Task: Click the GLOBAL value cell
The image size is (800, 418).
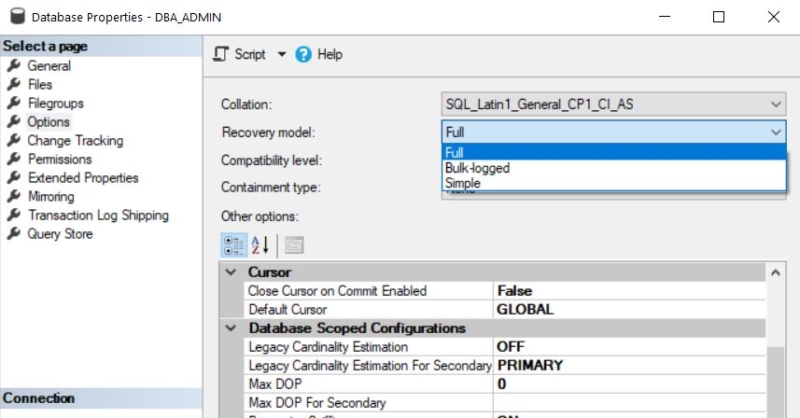Action: pyautogui.click(x=630, y=309)
